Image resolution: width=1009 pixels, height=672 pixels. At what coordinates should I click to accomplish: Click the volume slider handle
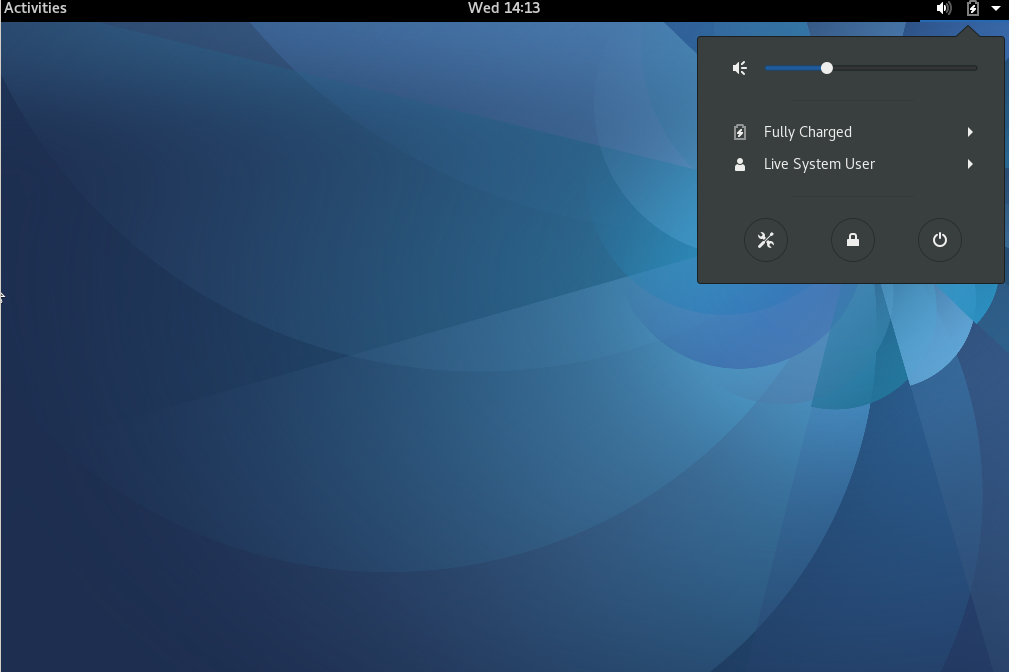(x=826, y=67)
